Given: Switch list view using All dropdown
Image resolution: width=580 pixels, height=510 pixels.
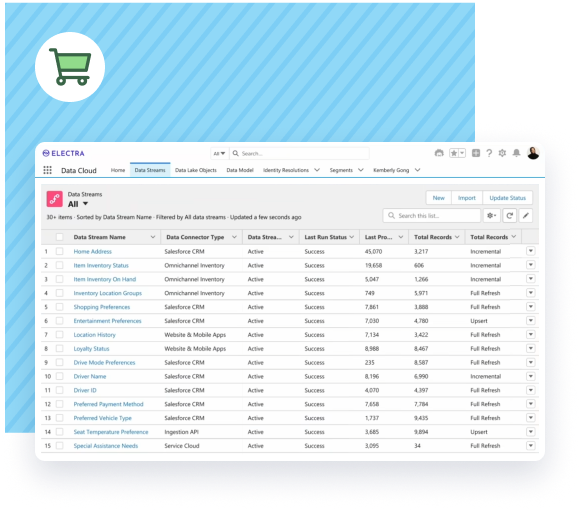Looking at the screenshot, I should (x=78, y=204).
